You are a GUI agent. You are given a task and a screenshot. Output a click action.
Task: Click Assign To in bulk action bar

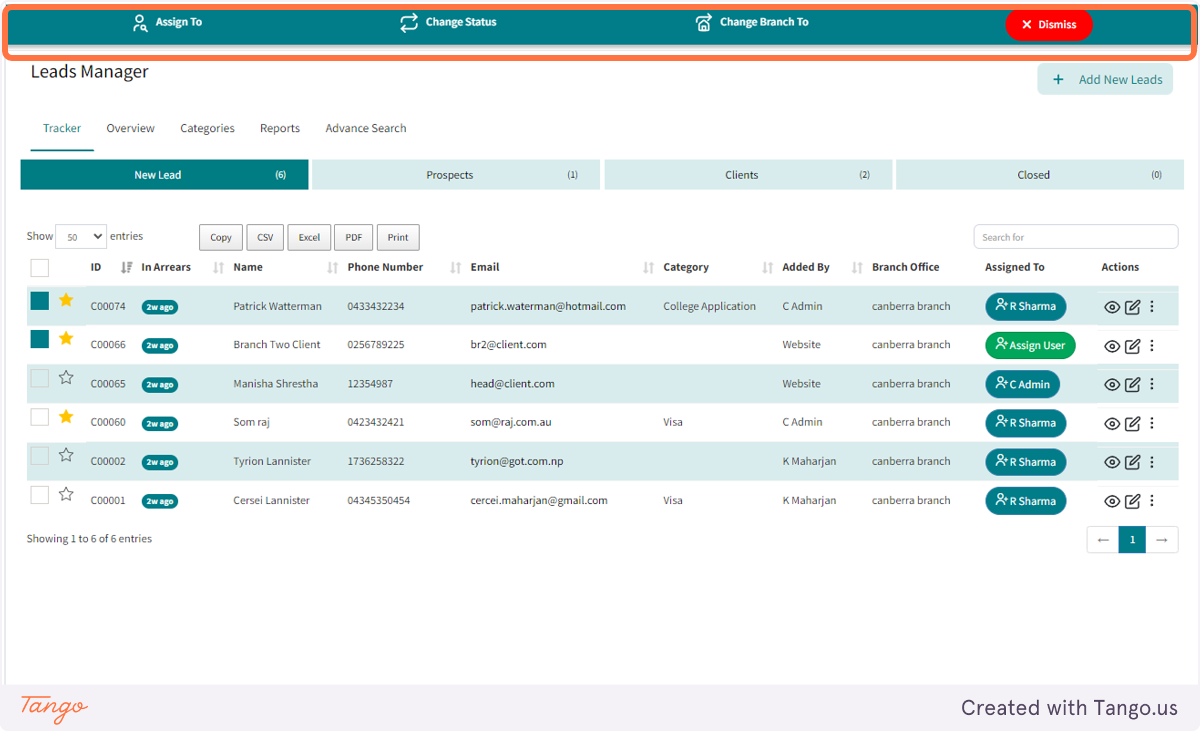tap(167, 22)
